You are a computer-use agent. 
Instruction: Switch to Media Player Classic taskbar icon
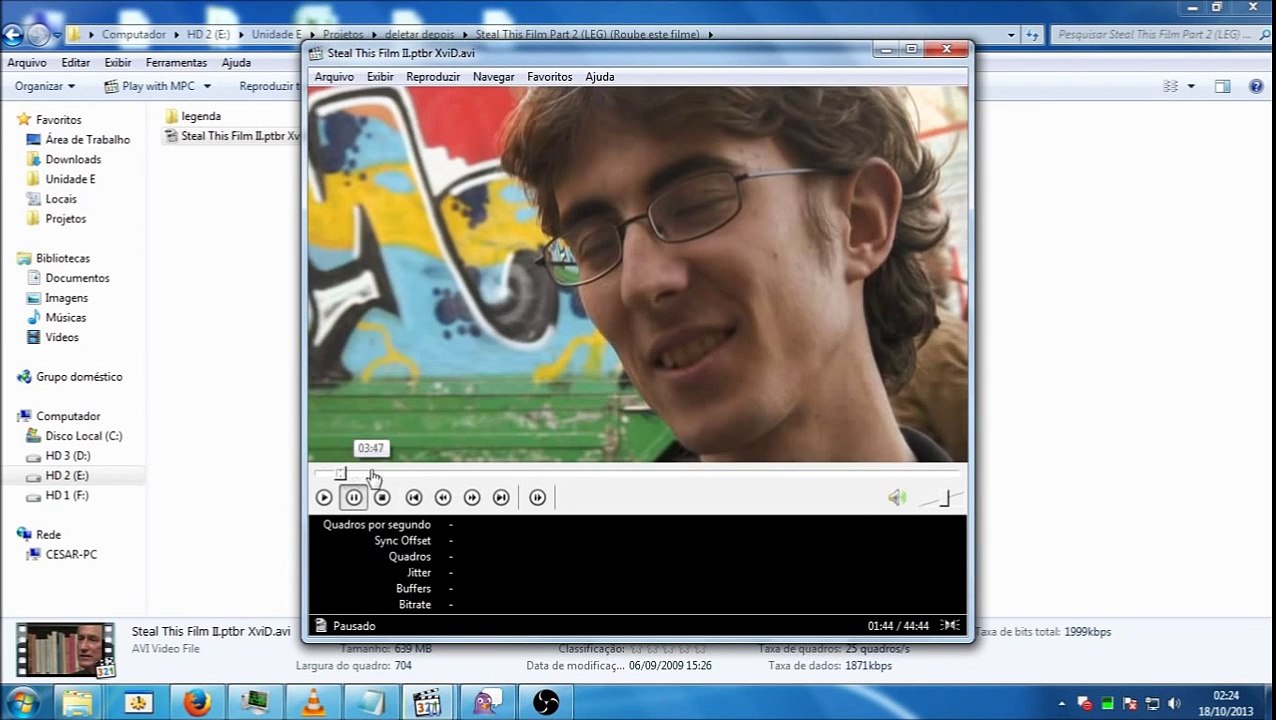pyautogui.click(x=428, y=703)
